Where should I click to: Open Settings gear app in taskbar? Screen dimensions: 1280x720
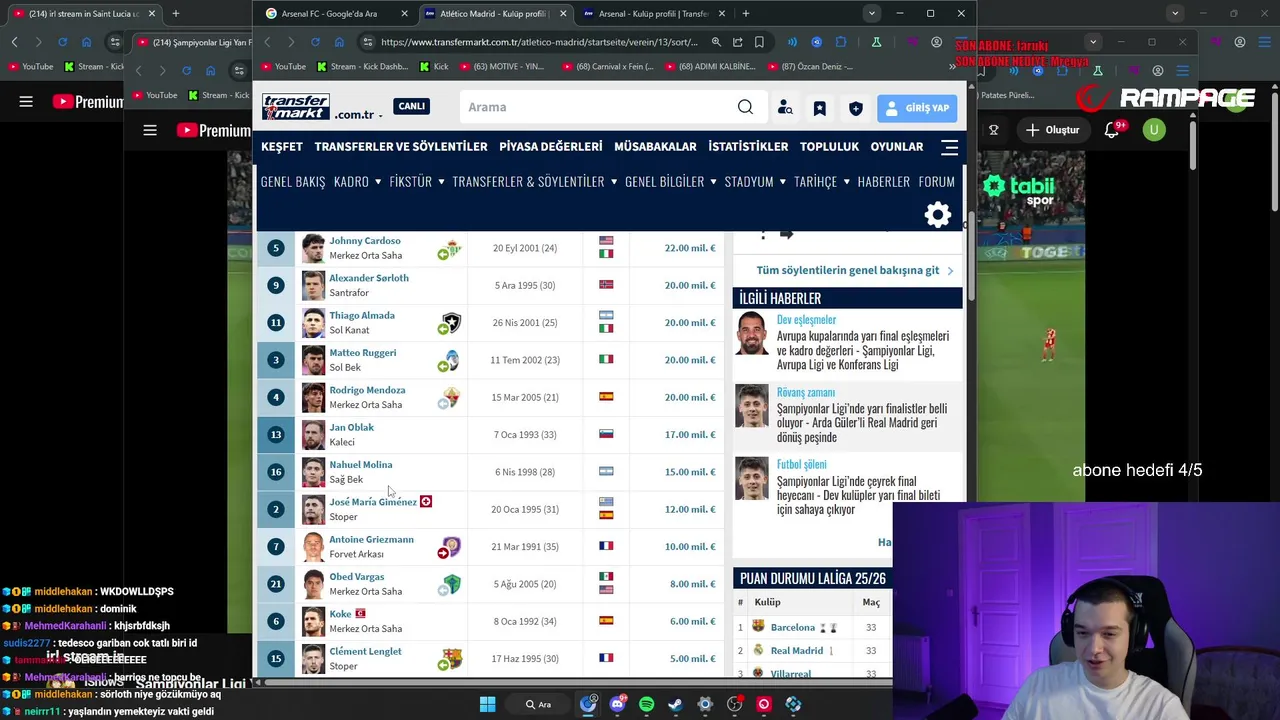pyautogui.click(x=705, y=704)
